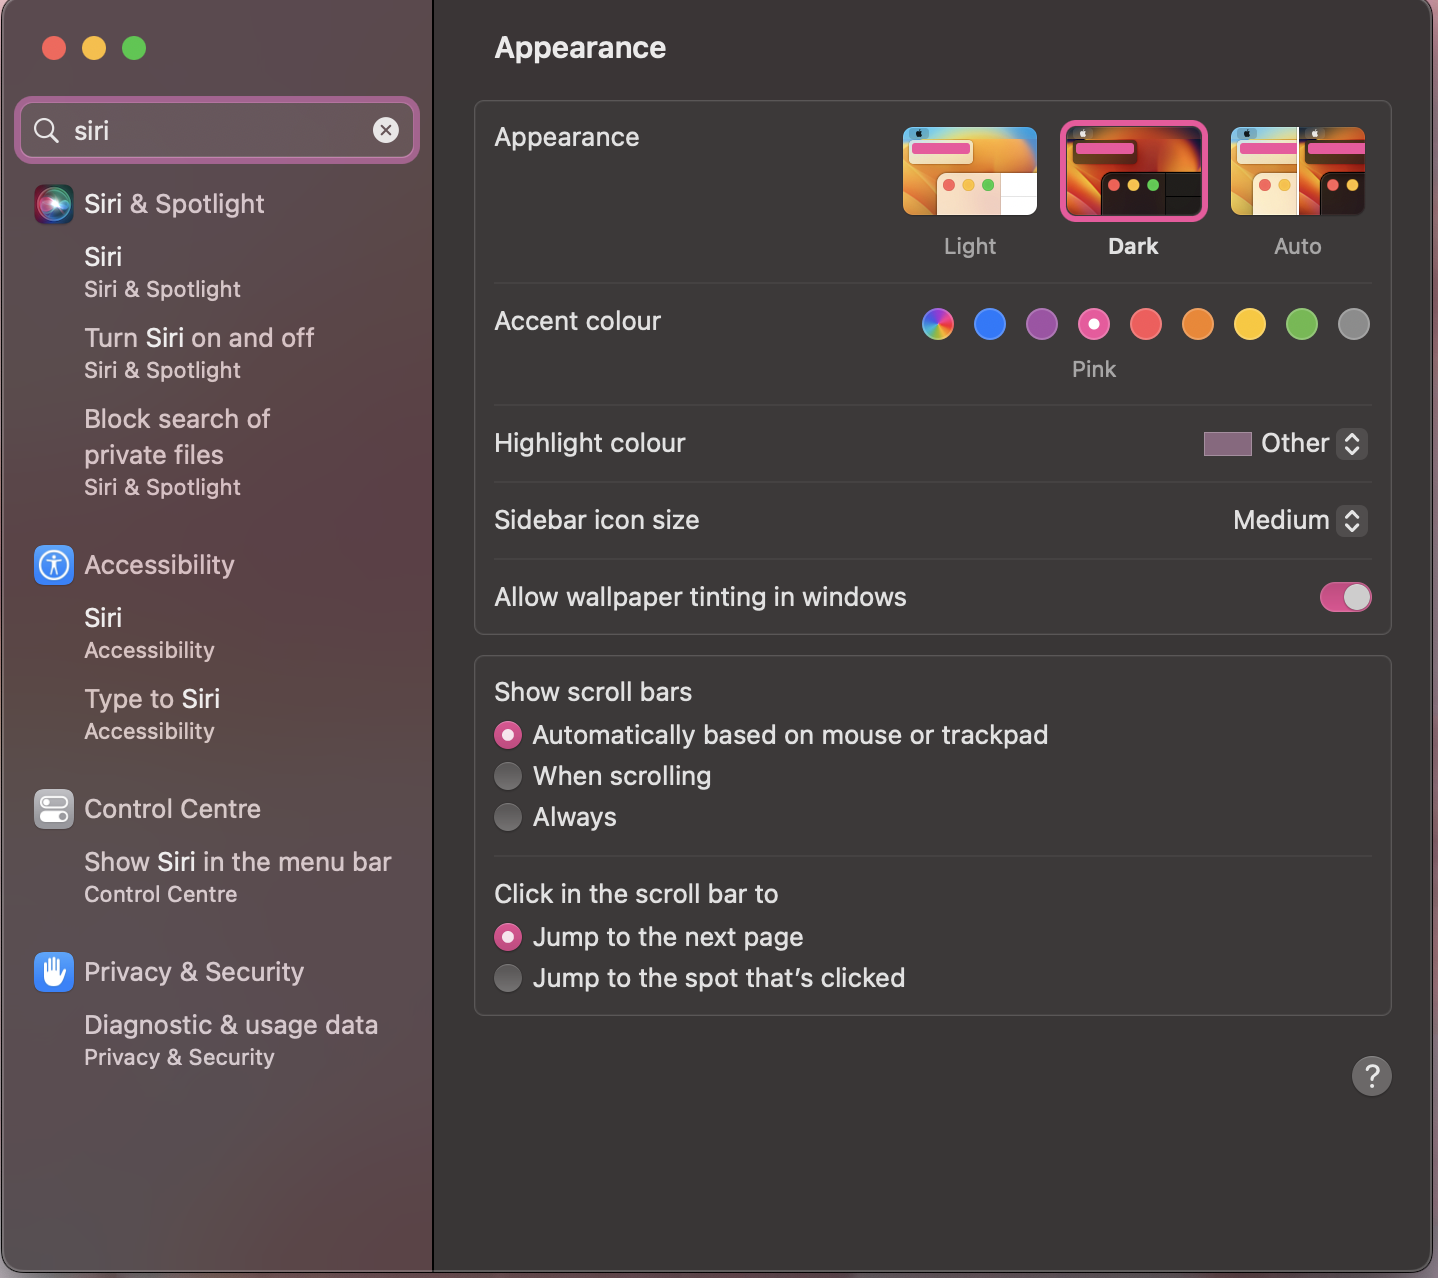Choose the purple accent colour

coord(1042,324)
